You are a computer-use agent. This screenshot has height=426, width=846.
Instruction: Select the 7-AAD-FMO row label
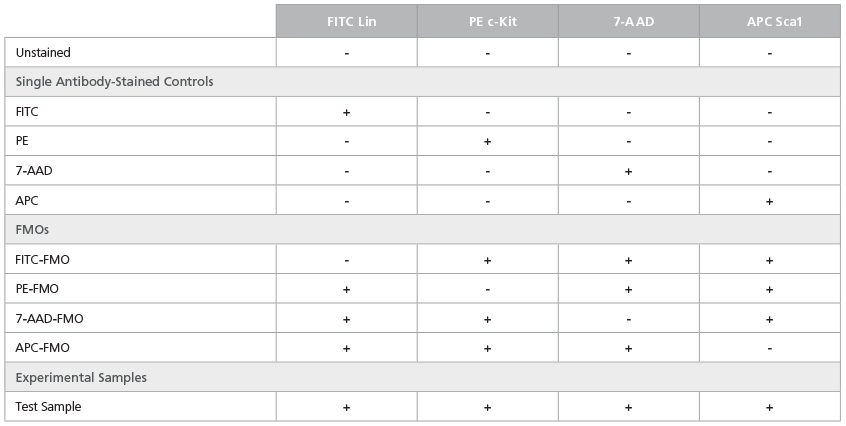[49, 319]
